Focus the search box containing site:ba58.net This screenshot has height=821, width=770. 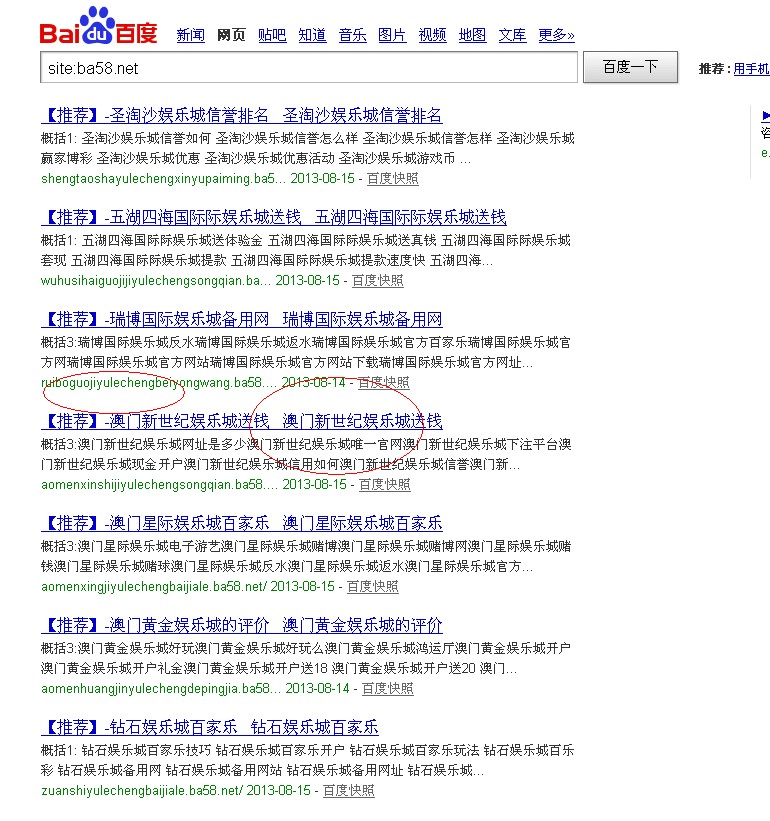pos(309,67)
